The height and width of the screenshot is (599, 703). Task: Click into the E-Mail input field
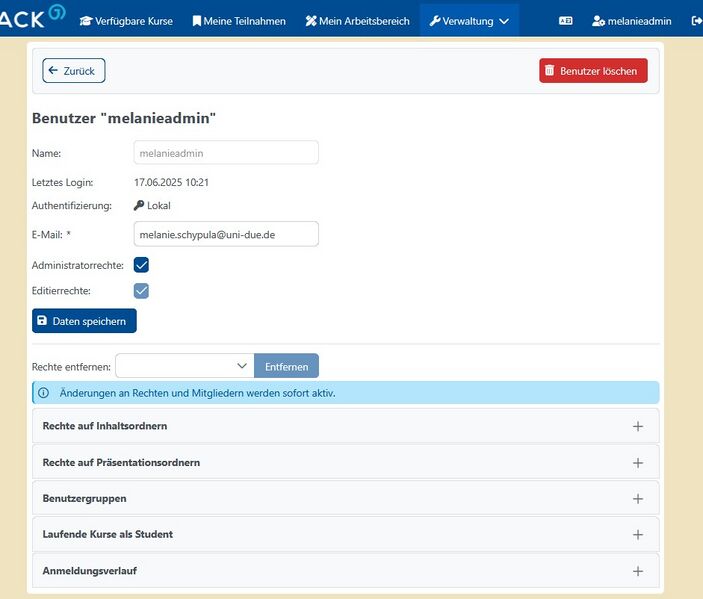coord(226,234)
